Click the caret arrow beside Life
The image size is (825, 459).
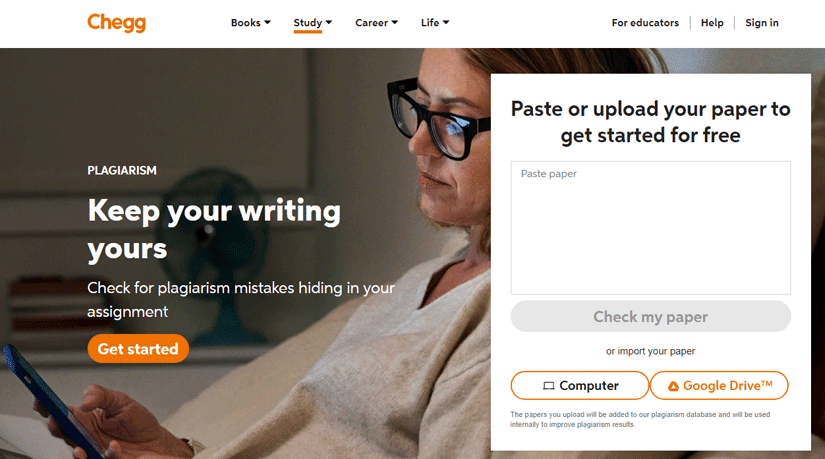[x=446, y=23]
